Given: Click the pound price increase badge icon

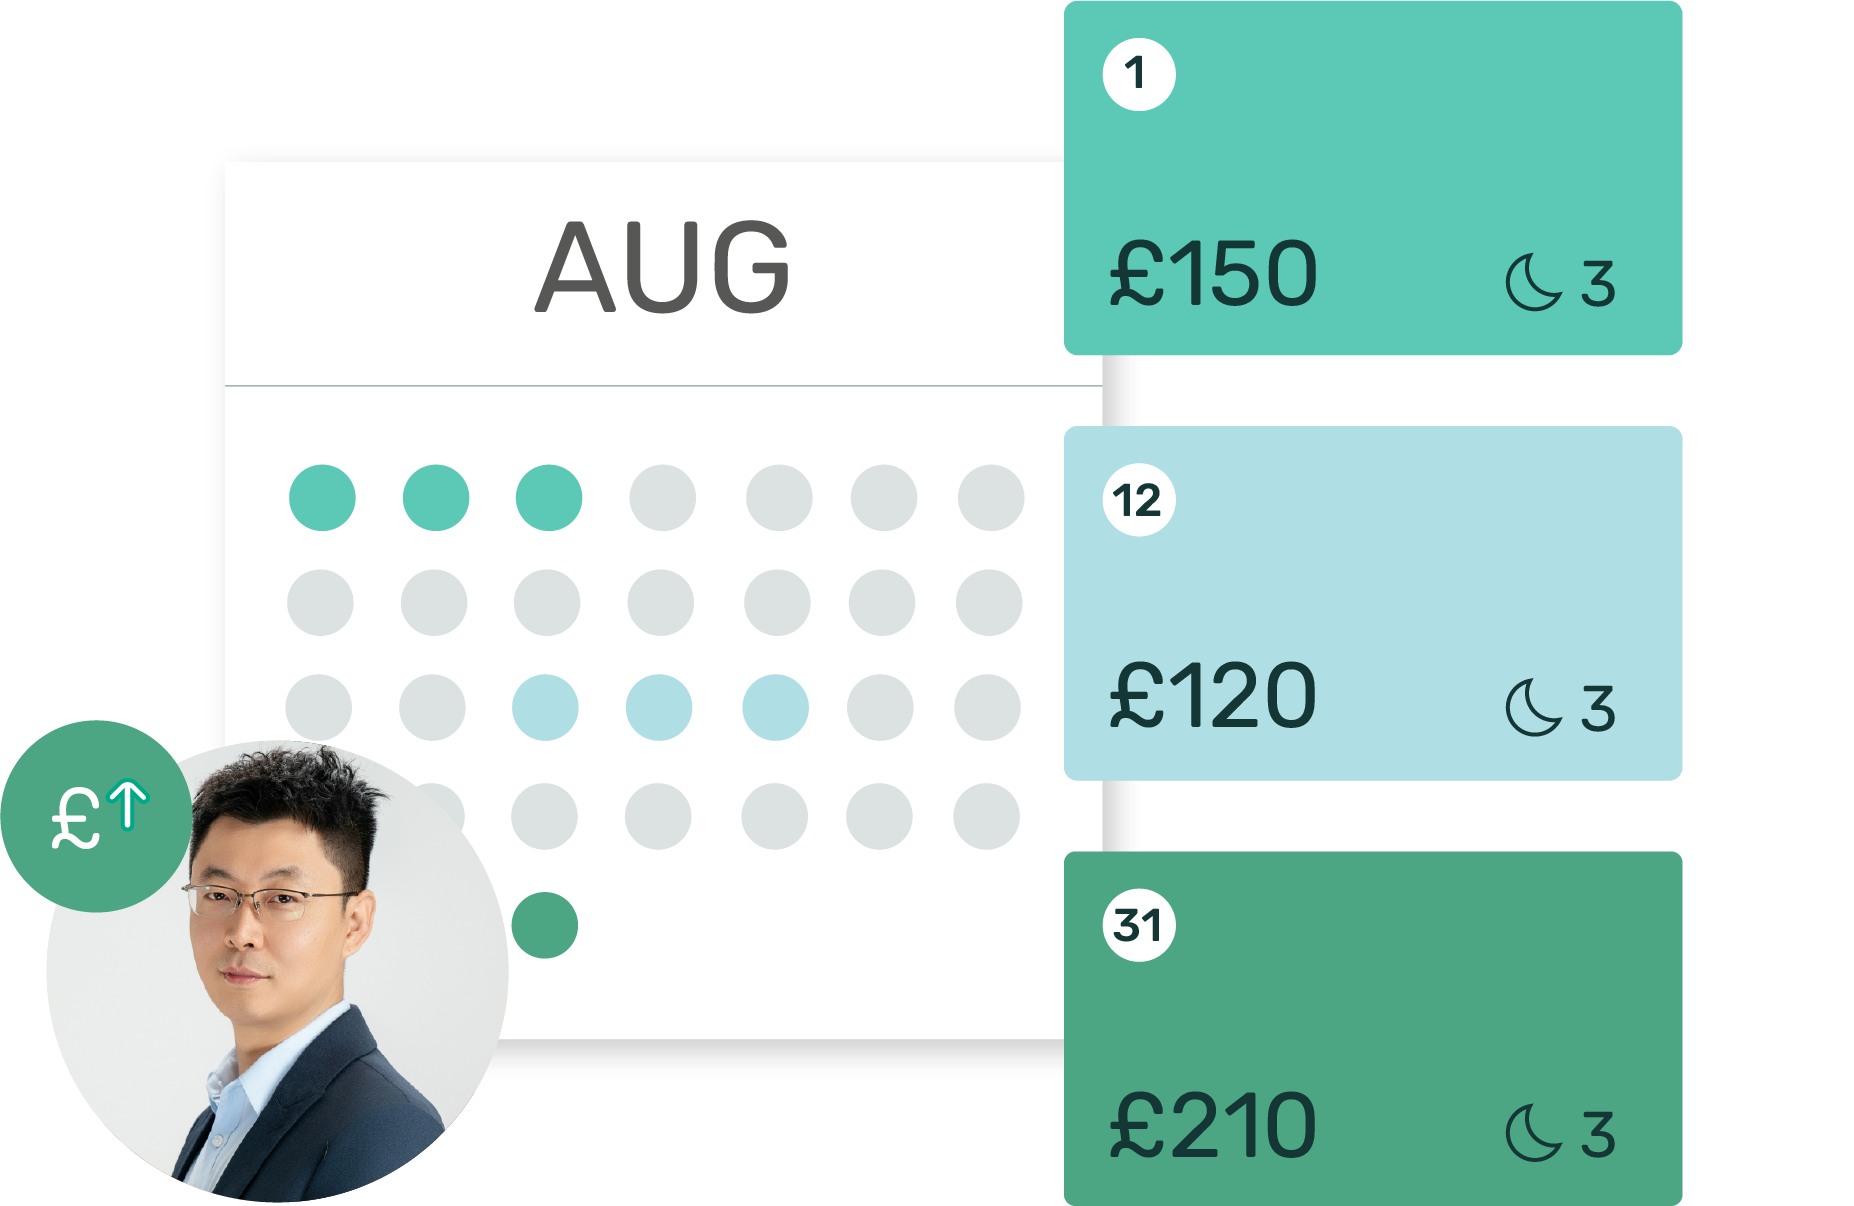Looking at the screenshot, I should [96, 816].
